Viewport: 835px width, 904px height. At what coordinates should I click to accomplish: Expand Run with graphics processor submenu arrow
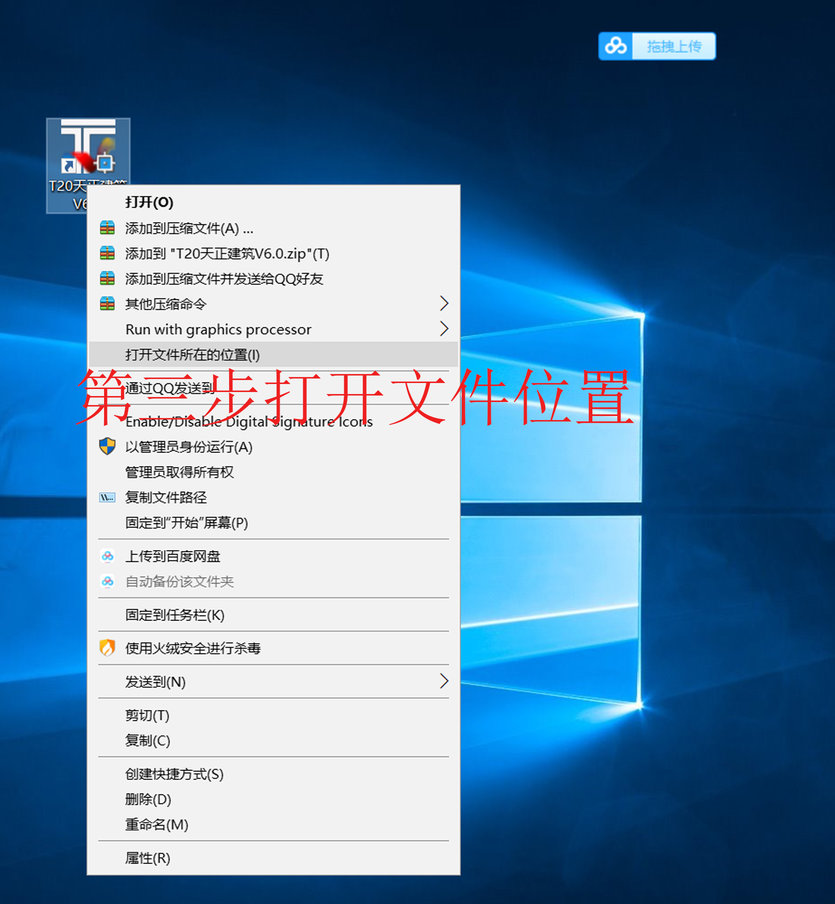[x=443, y=329]
